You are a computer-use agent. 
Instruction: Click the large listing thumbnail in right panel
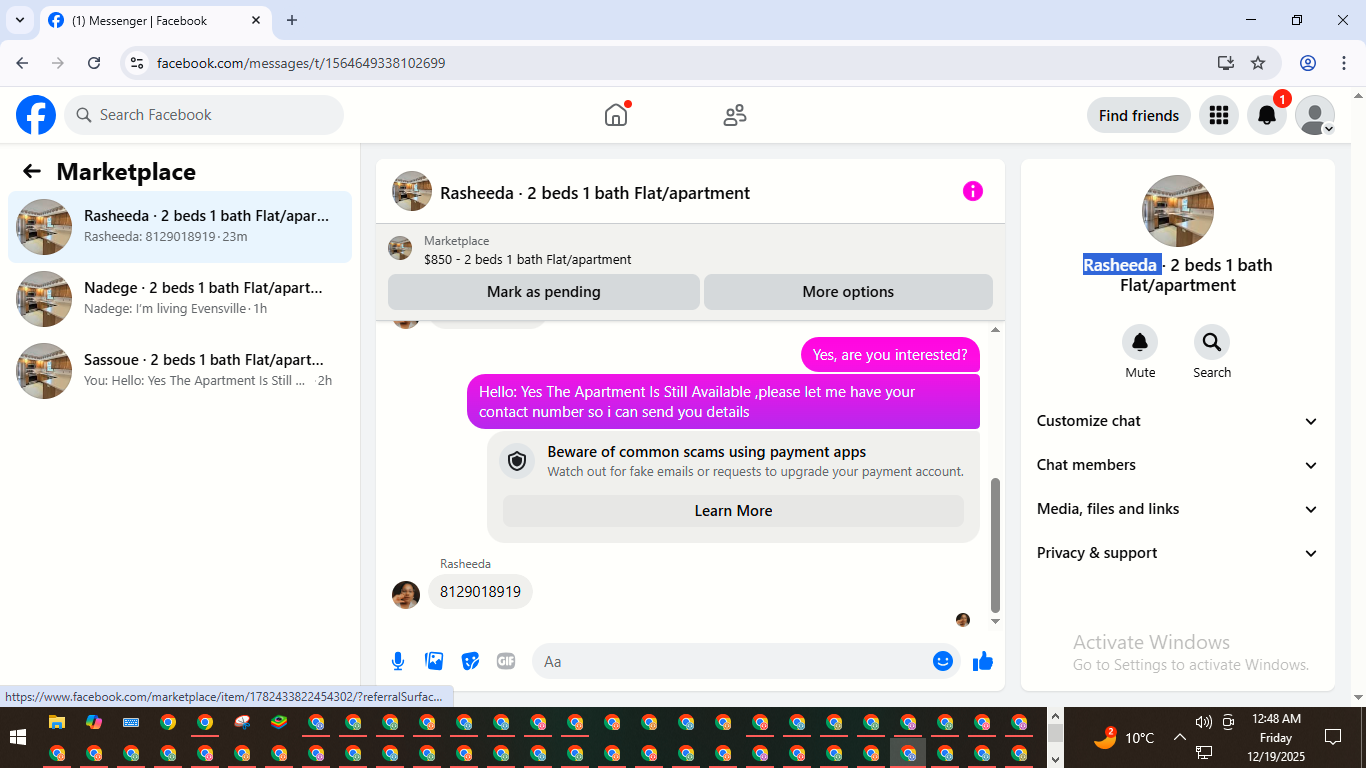1178,211
